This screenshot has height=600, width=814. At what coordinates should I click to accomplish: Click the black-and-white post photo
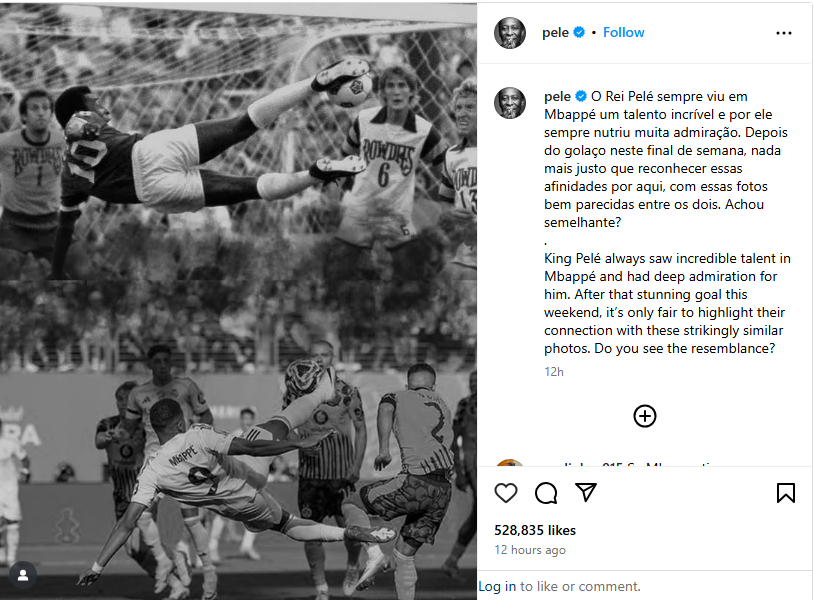click(x=238, y=300)
